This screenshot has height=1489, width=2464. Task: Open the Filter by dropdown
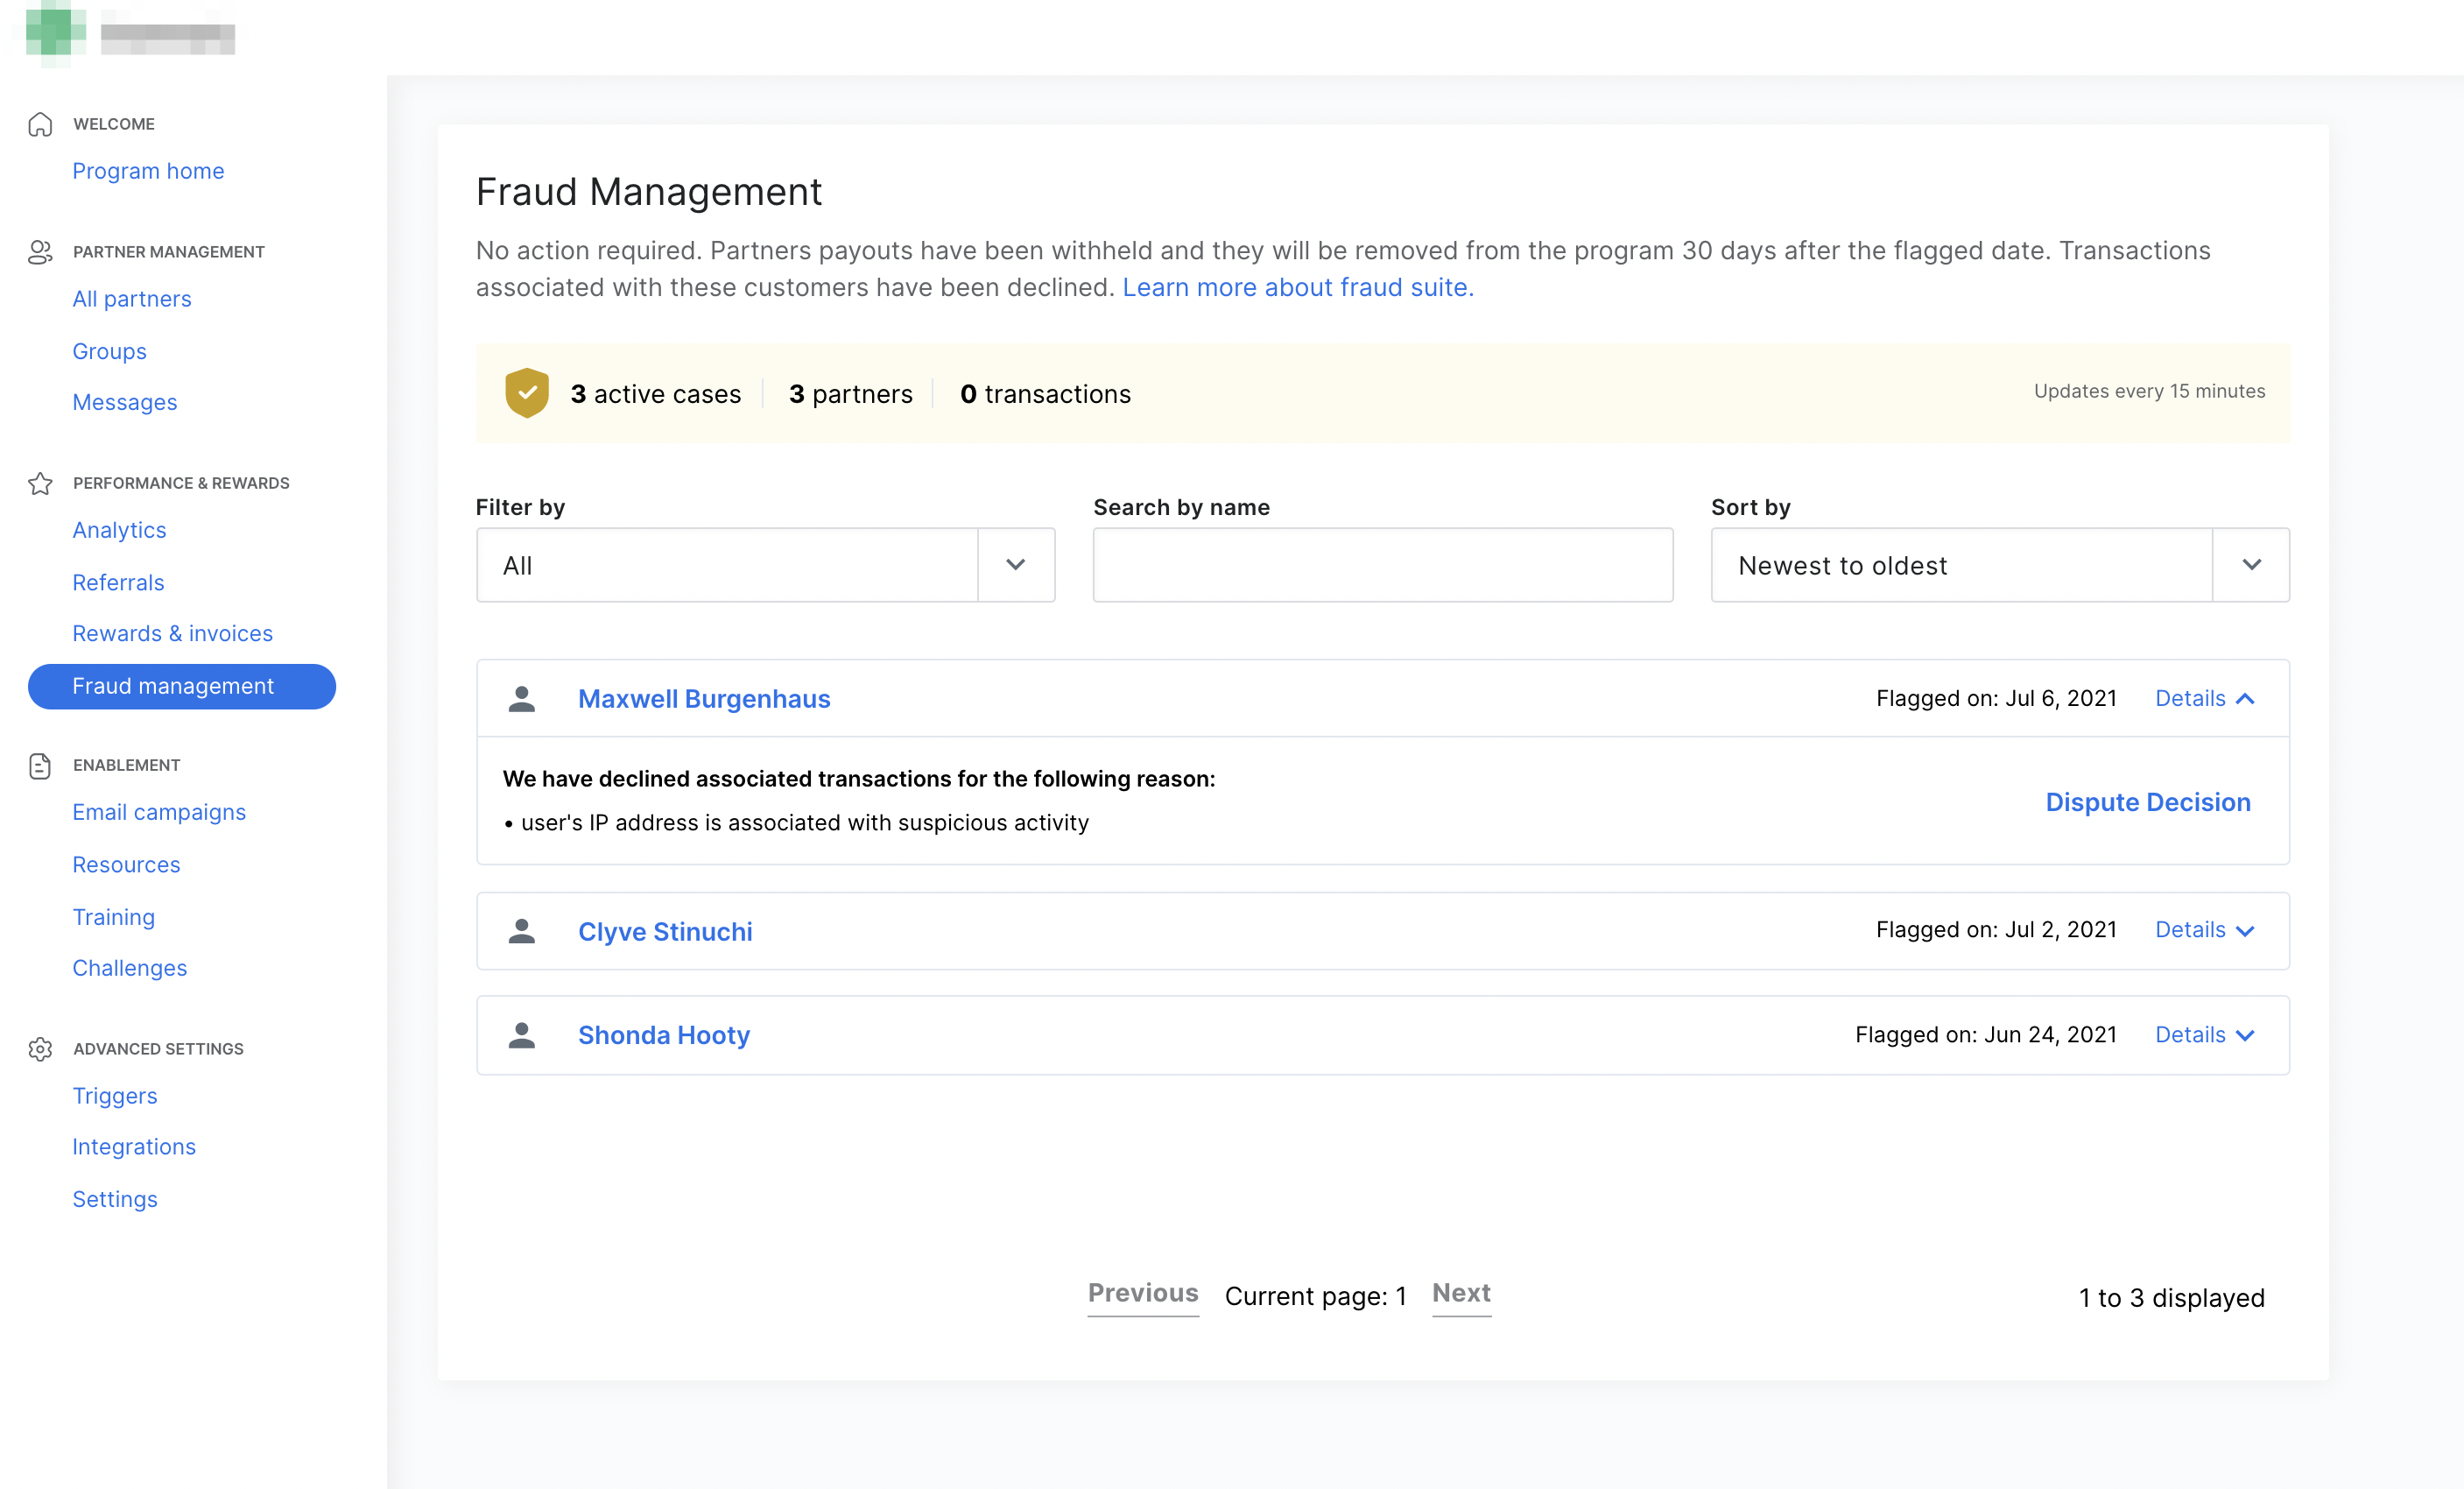pos(765,565)
